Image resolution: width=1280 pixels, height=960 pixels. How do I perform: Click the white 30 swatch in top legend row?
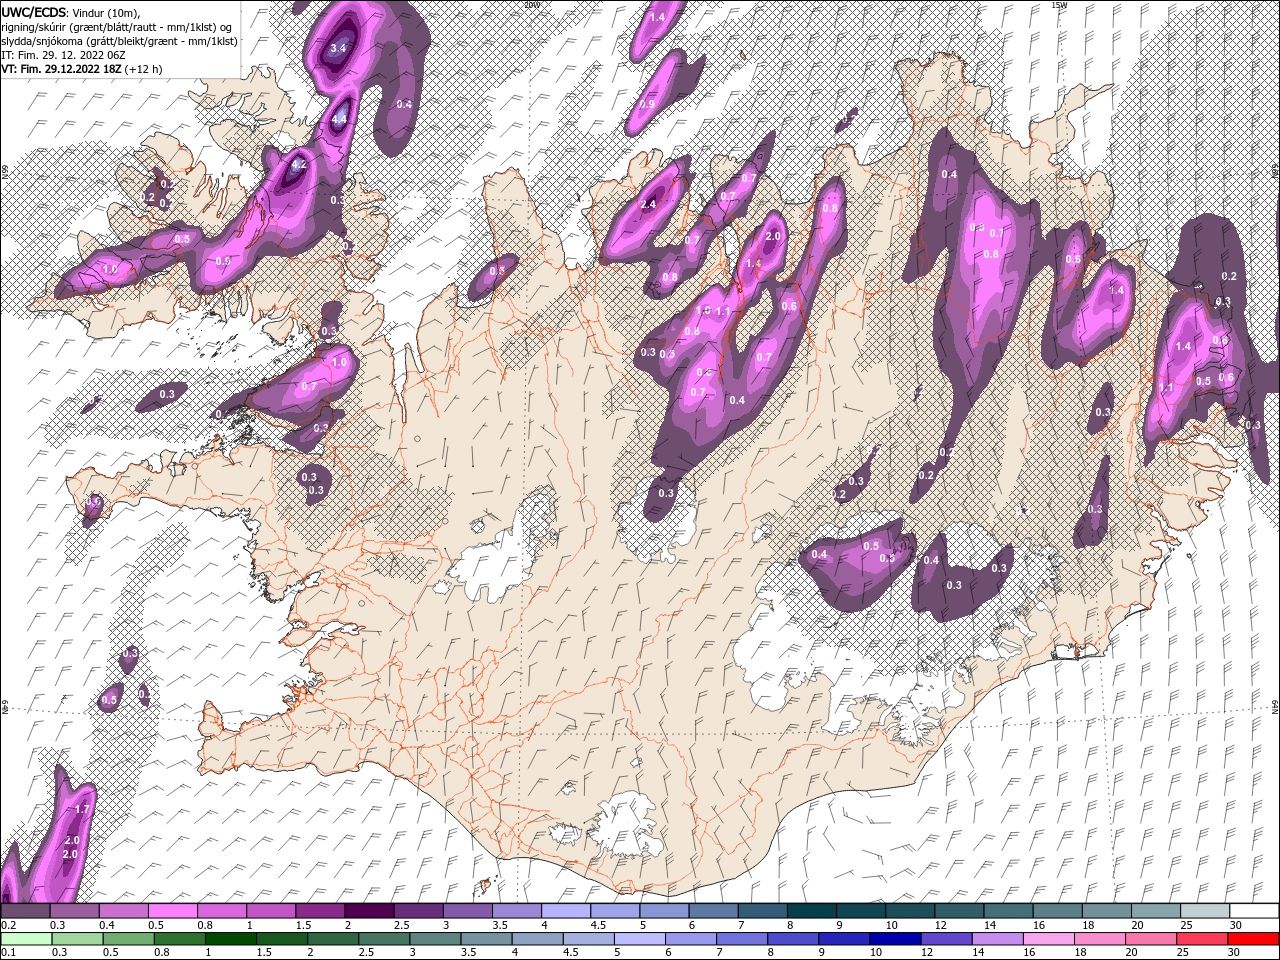click(1253, 911)
